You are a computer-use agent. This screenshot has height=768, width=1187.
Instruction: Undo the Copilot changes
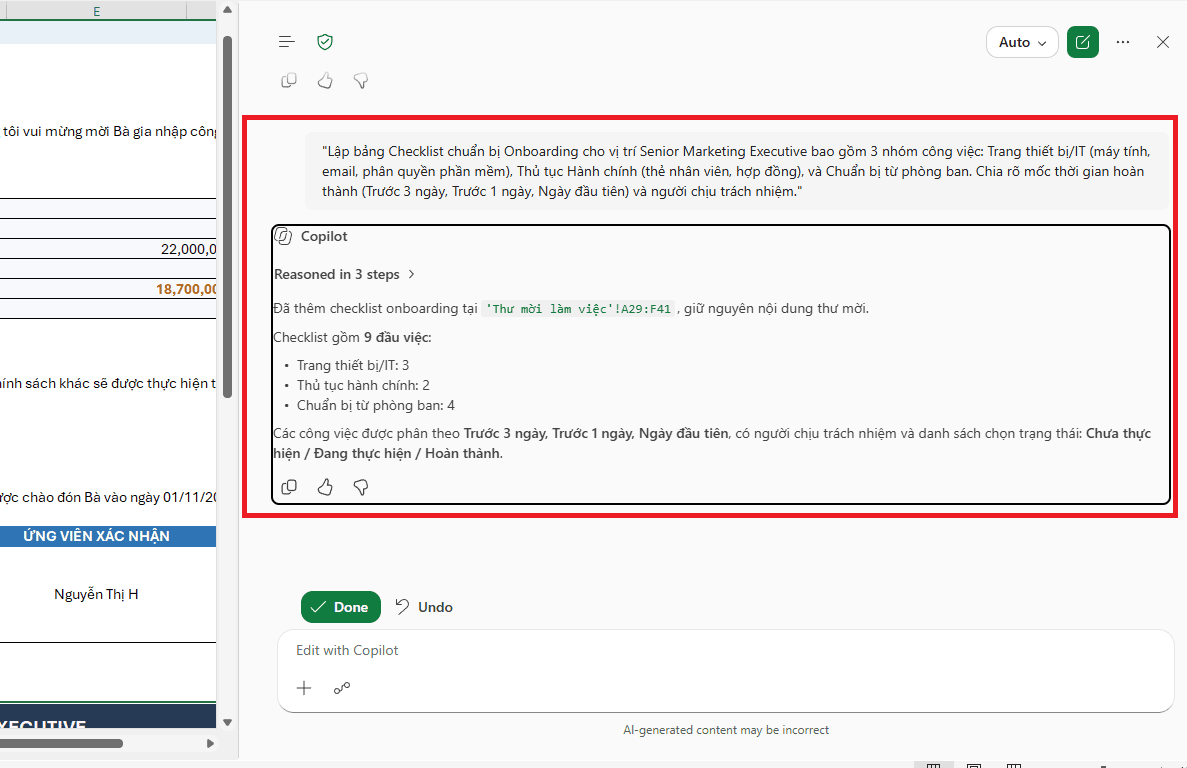coord(424,607)
